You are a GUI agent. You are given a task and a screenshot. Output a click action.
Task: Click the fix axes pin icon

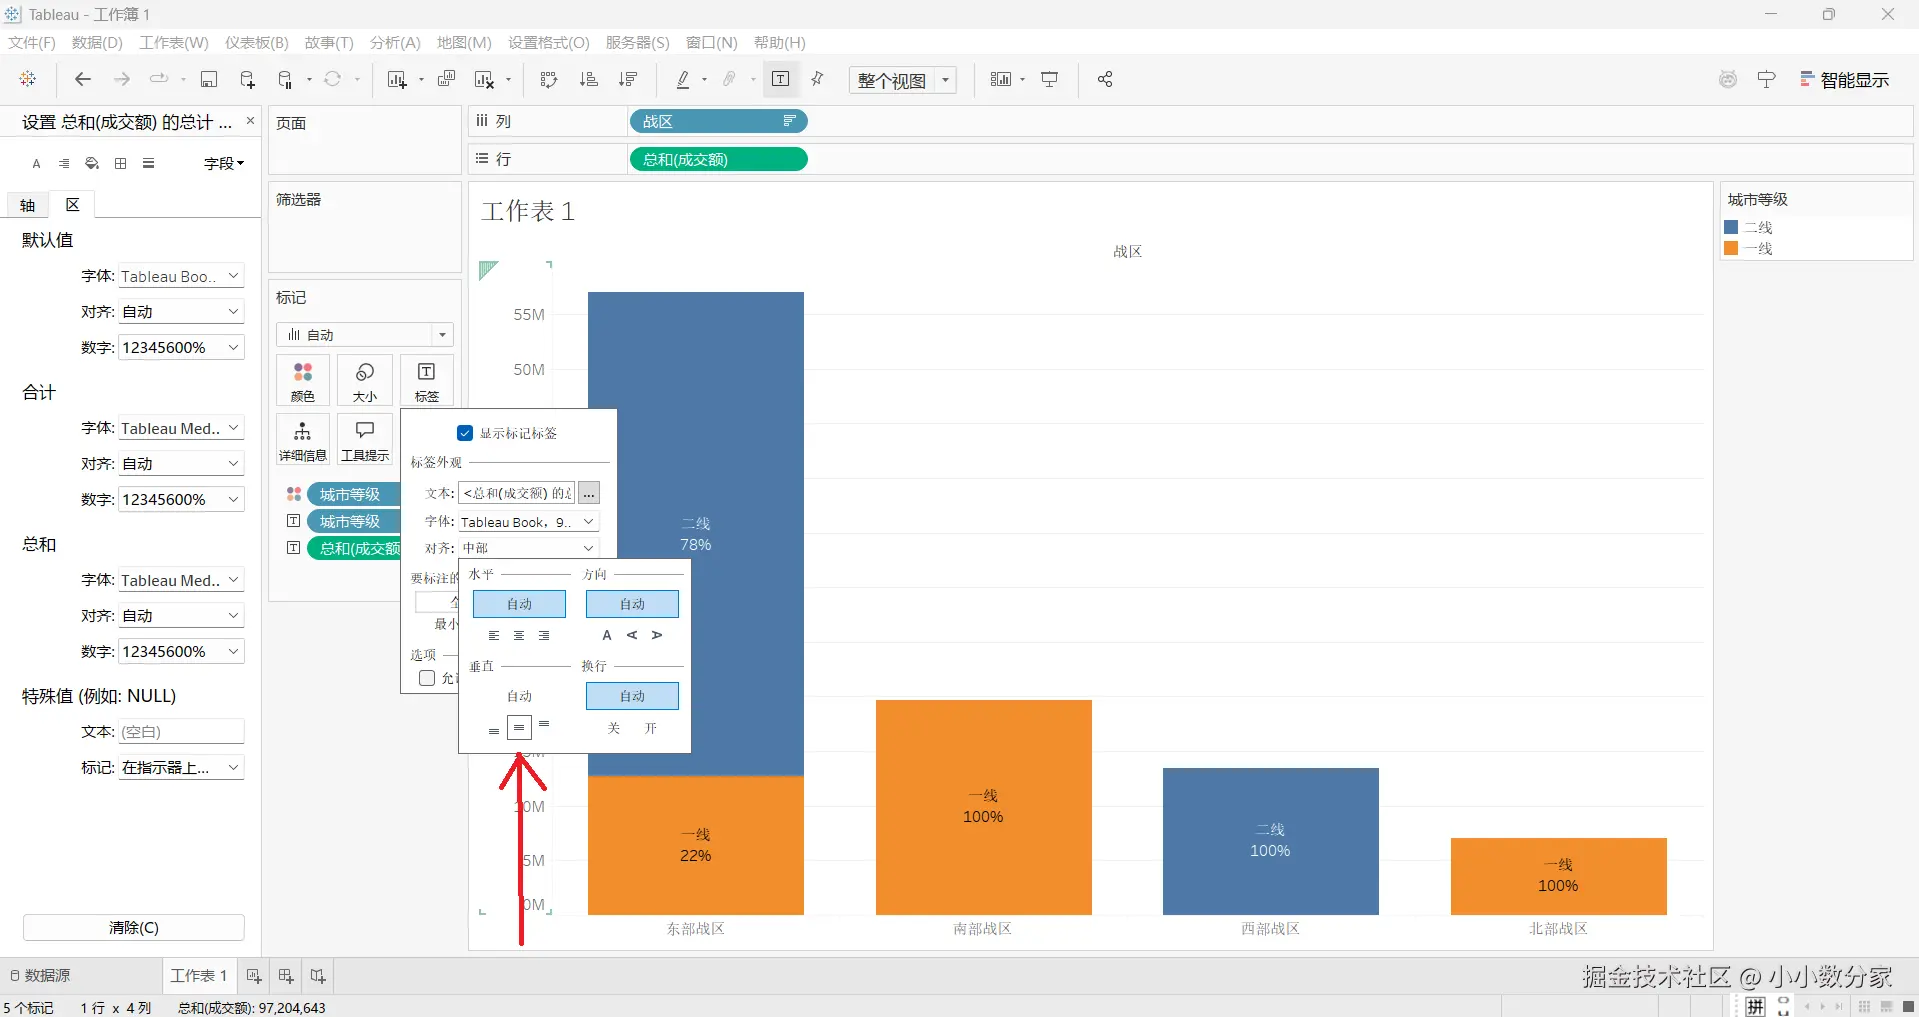818,79
